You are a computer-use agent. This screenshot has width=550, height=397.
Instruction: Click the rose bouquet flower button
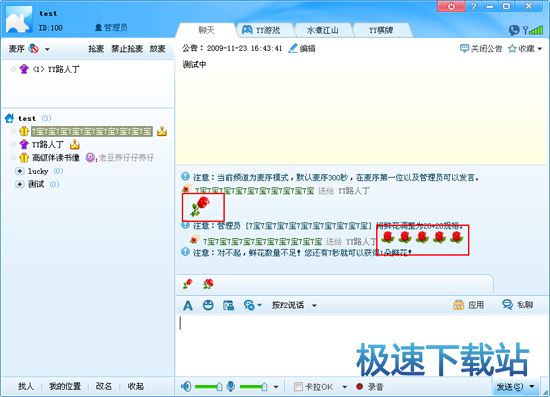[x=208, y=284]
